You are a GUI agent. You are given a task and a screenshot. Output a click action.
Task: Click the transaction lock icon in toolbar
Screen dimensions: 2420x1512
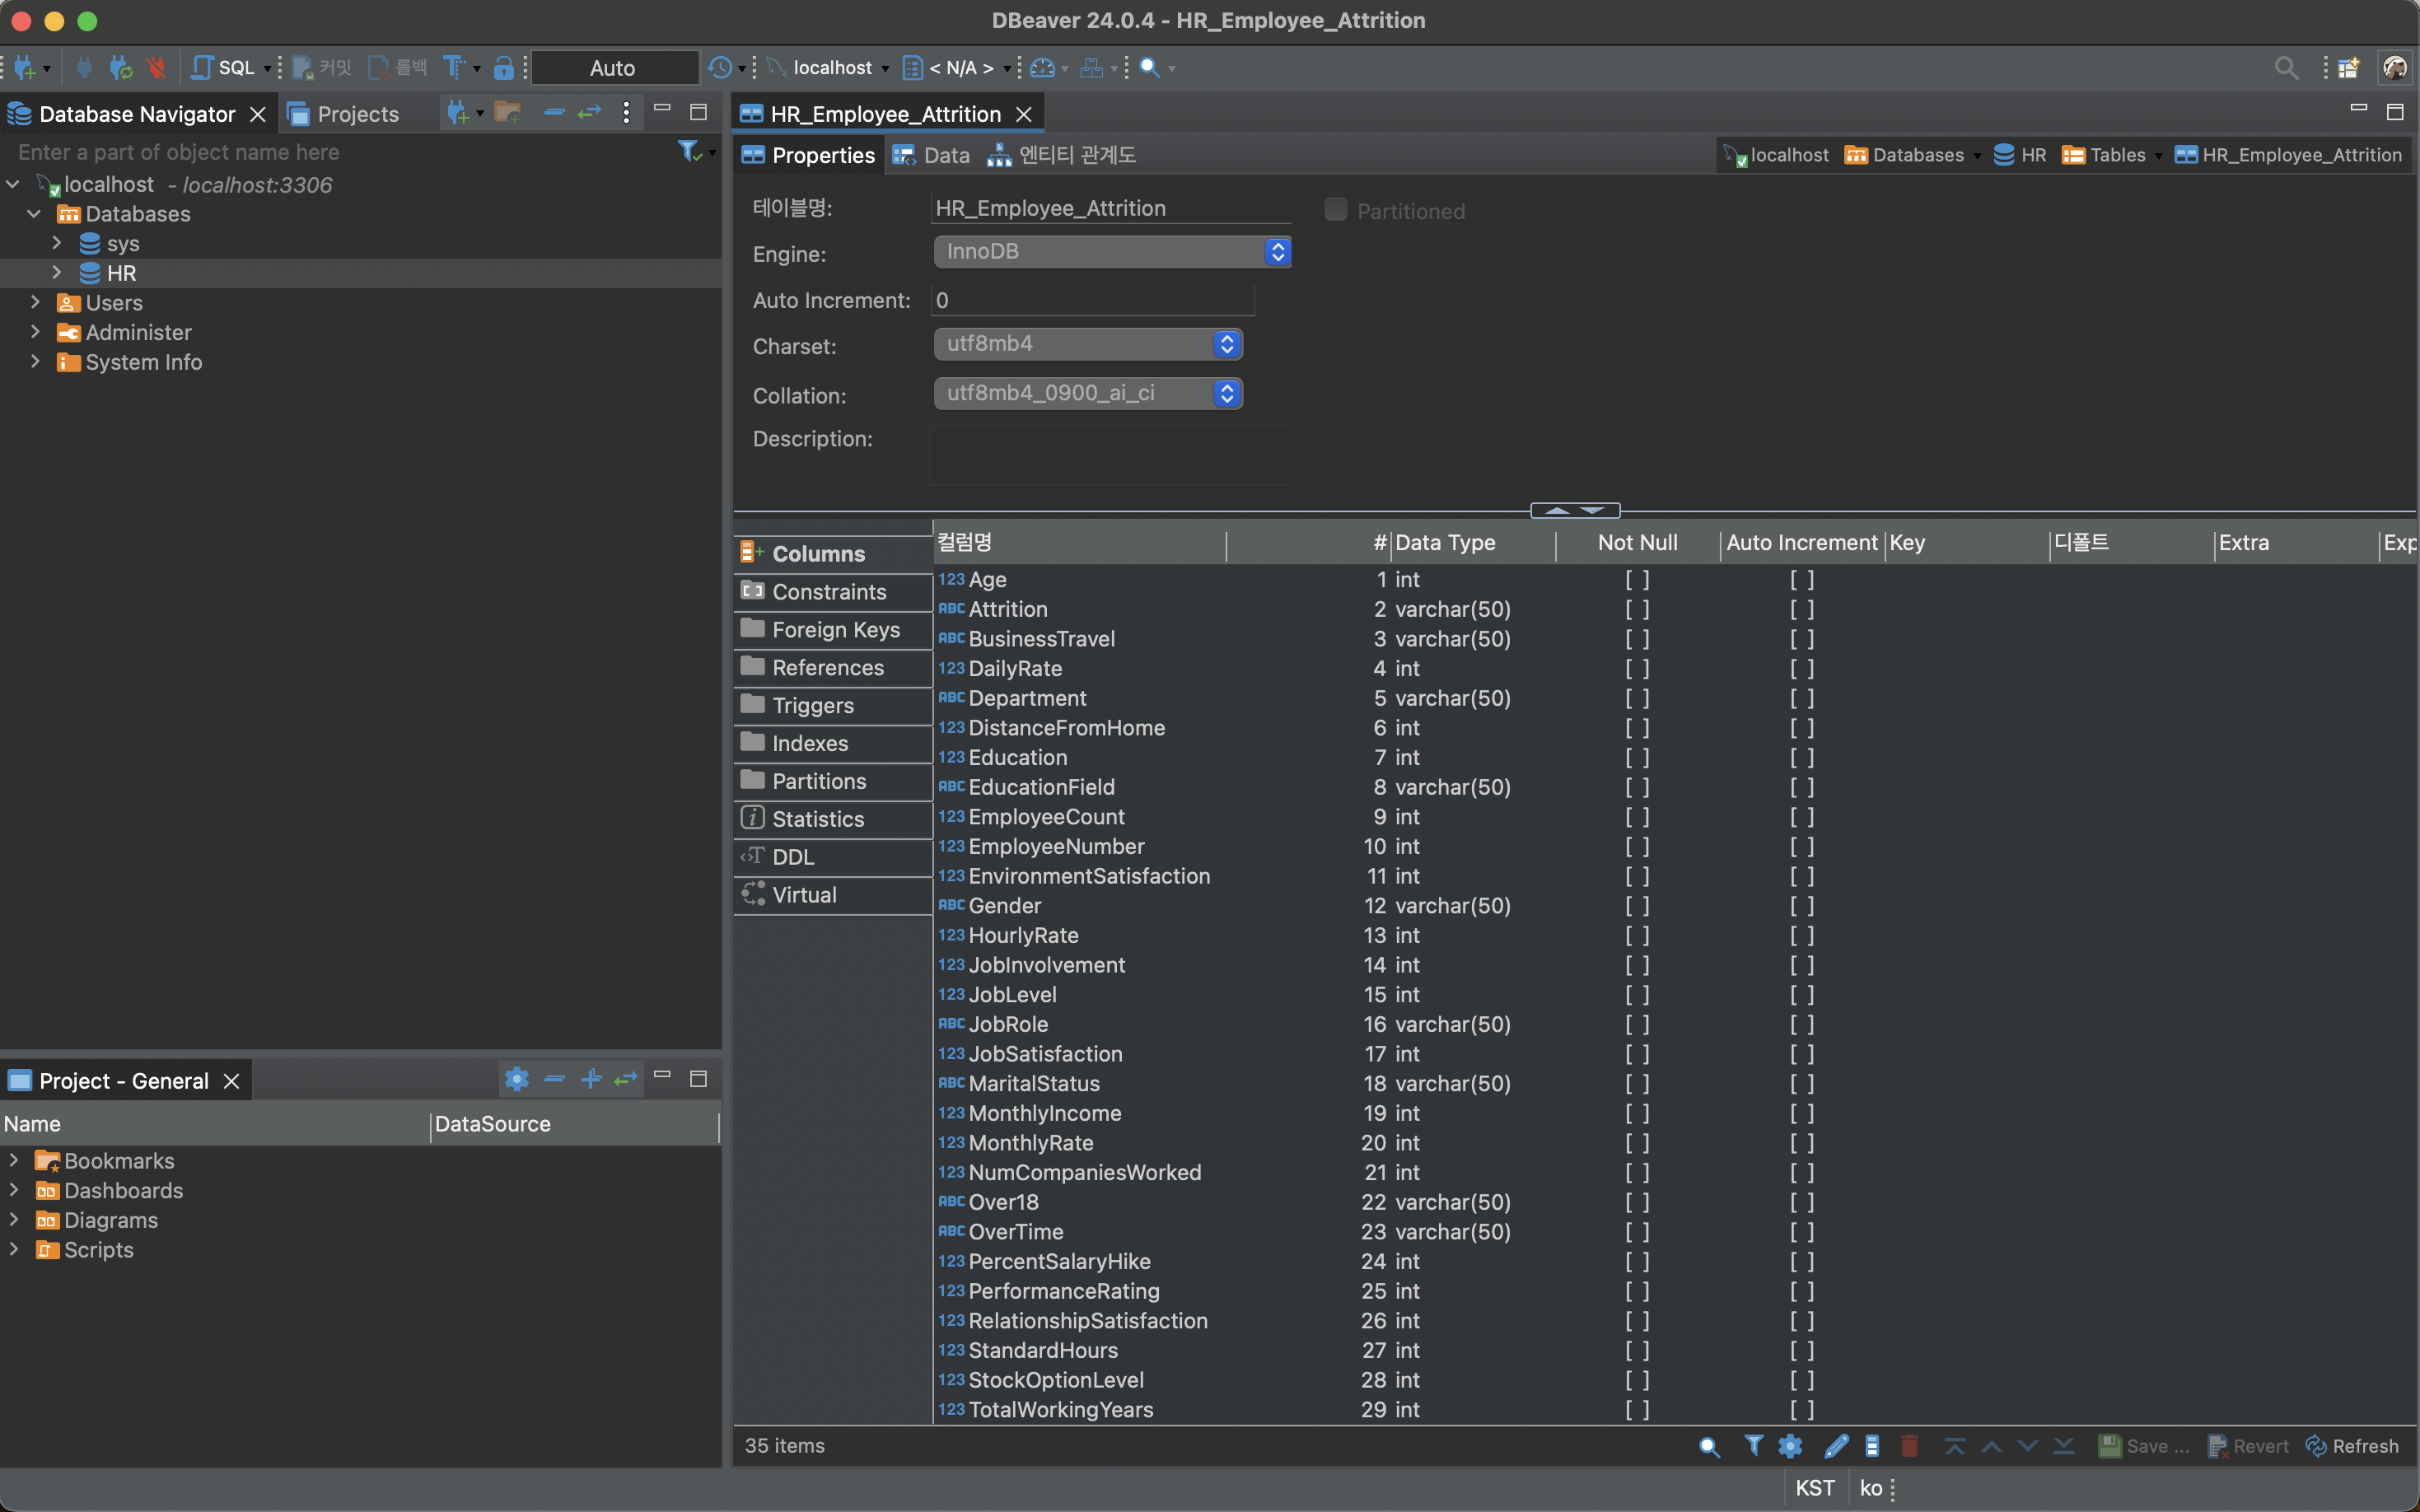point(503,67)
